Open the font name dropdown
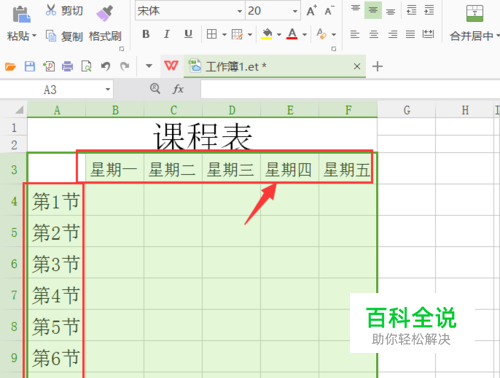The image size is (500, 378). click(x=239, y=11)
